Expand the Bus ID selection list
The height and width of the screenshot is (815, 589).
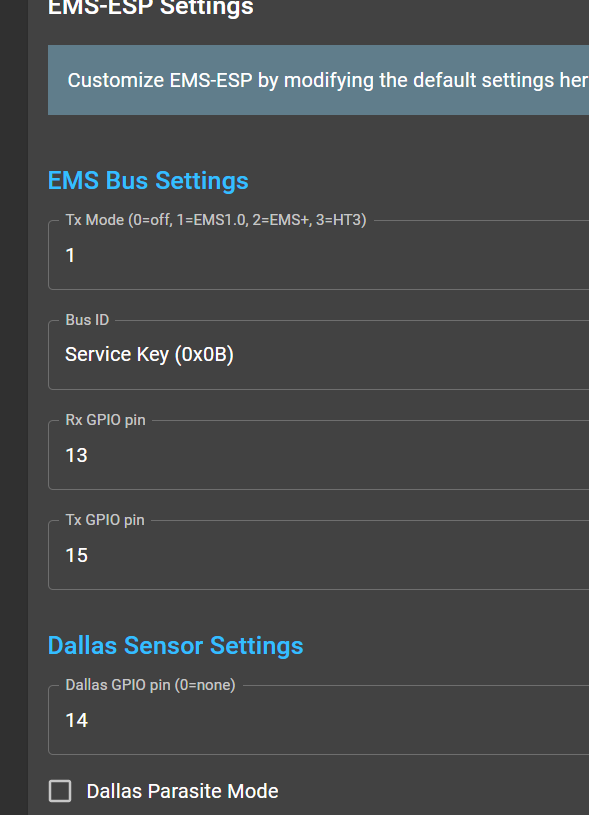click(x=300, y=354)
